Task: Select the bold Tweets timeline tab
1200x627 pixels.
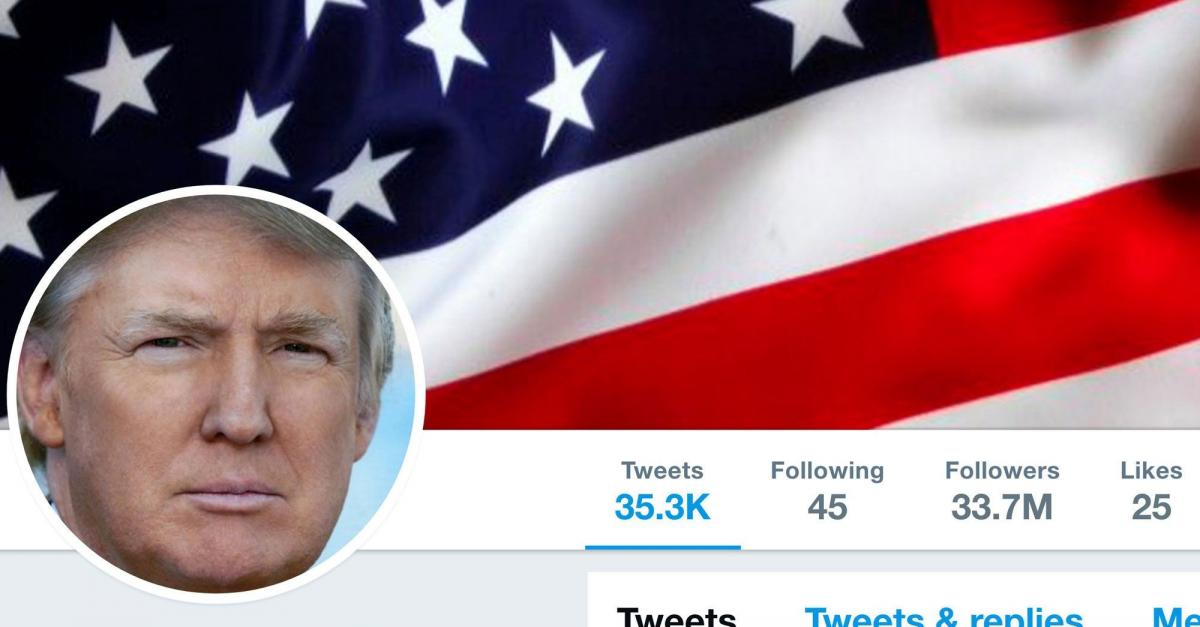Action: (x=676, y=617)
